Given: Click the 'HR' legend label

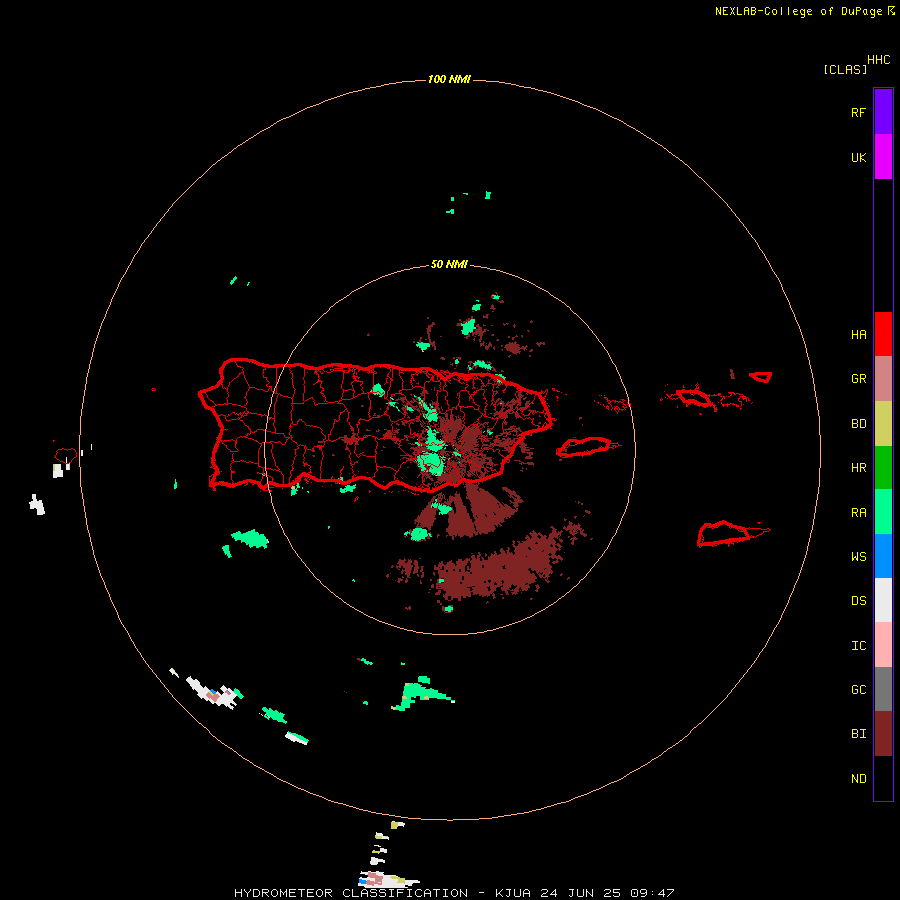Looking at the screenshot, I should [x=858, y=468].
